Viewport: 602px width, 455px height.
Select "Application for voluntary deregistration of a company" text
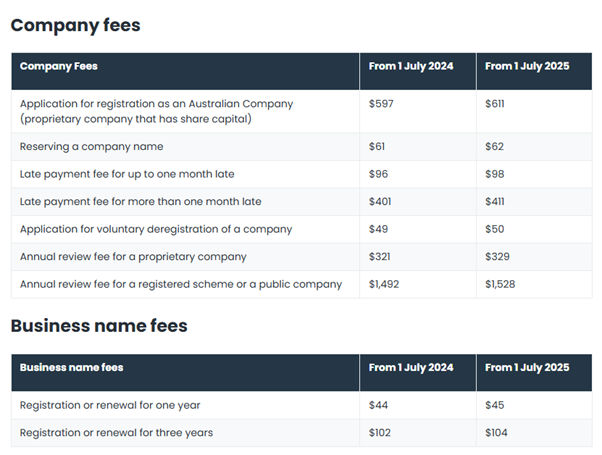pos(156,229)
